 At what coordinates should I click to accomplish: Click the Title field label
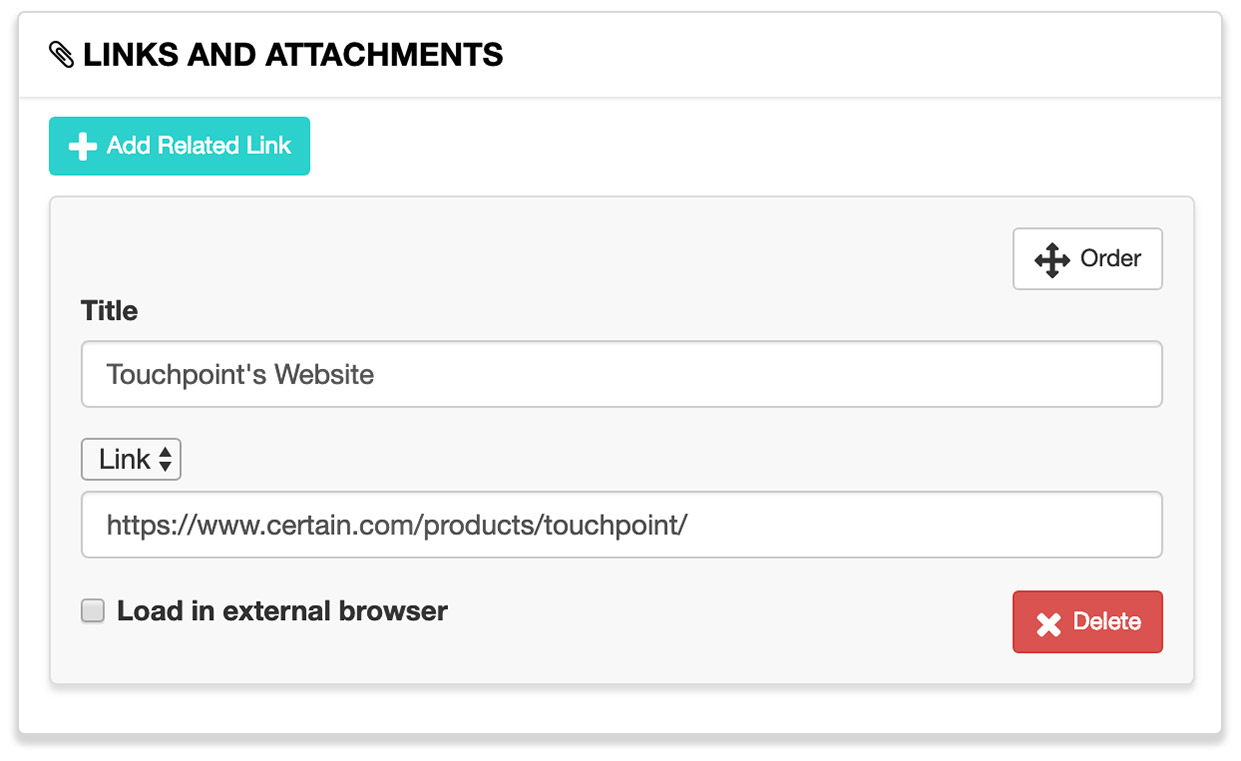tap(109, 311)
